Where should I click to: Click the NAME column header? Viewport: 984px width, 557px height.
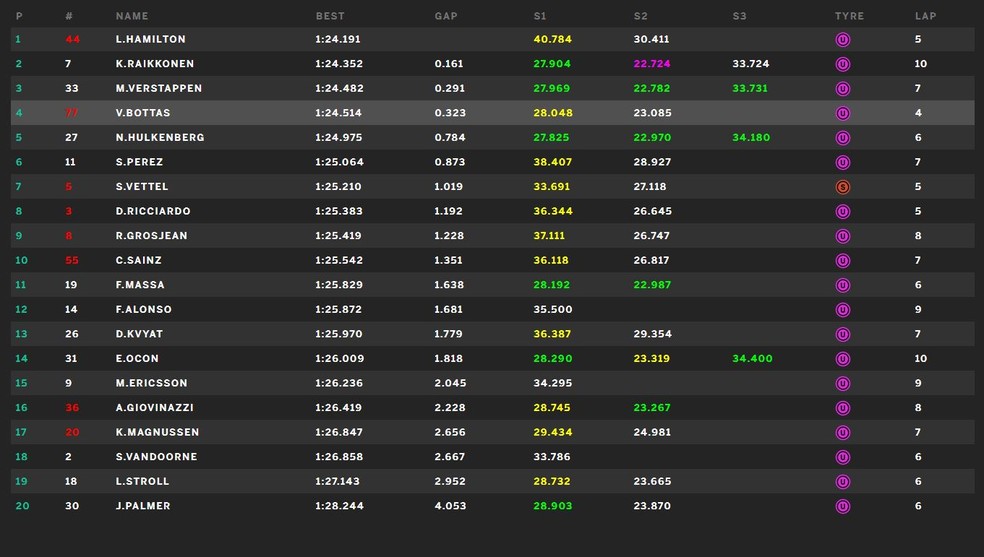coord(132,16)
